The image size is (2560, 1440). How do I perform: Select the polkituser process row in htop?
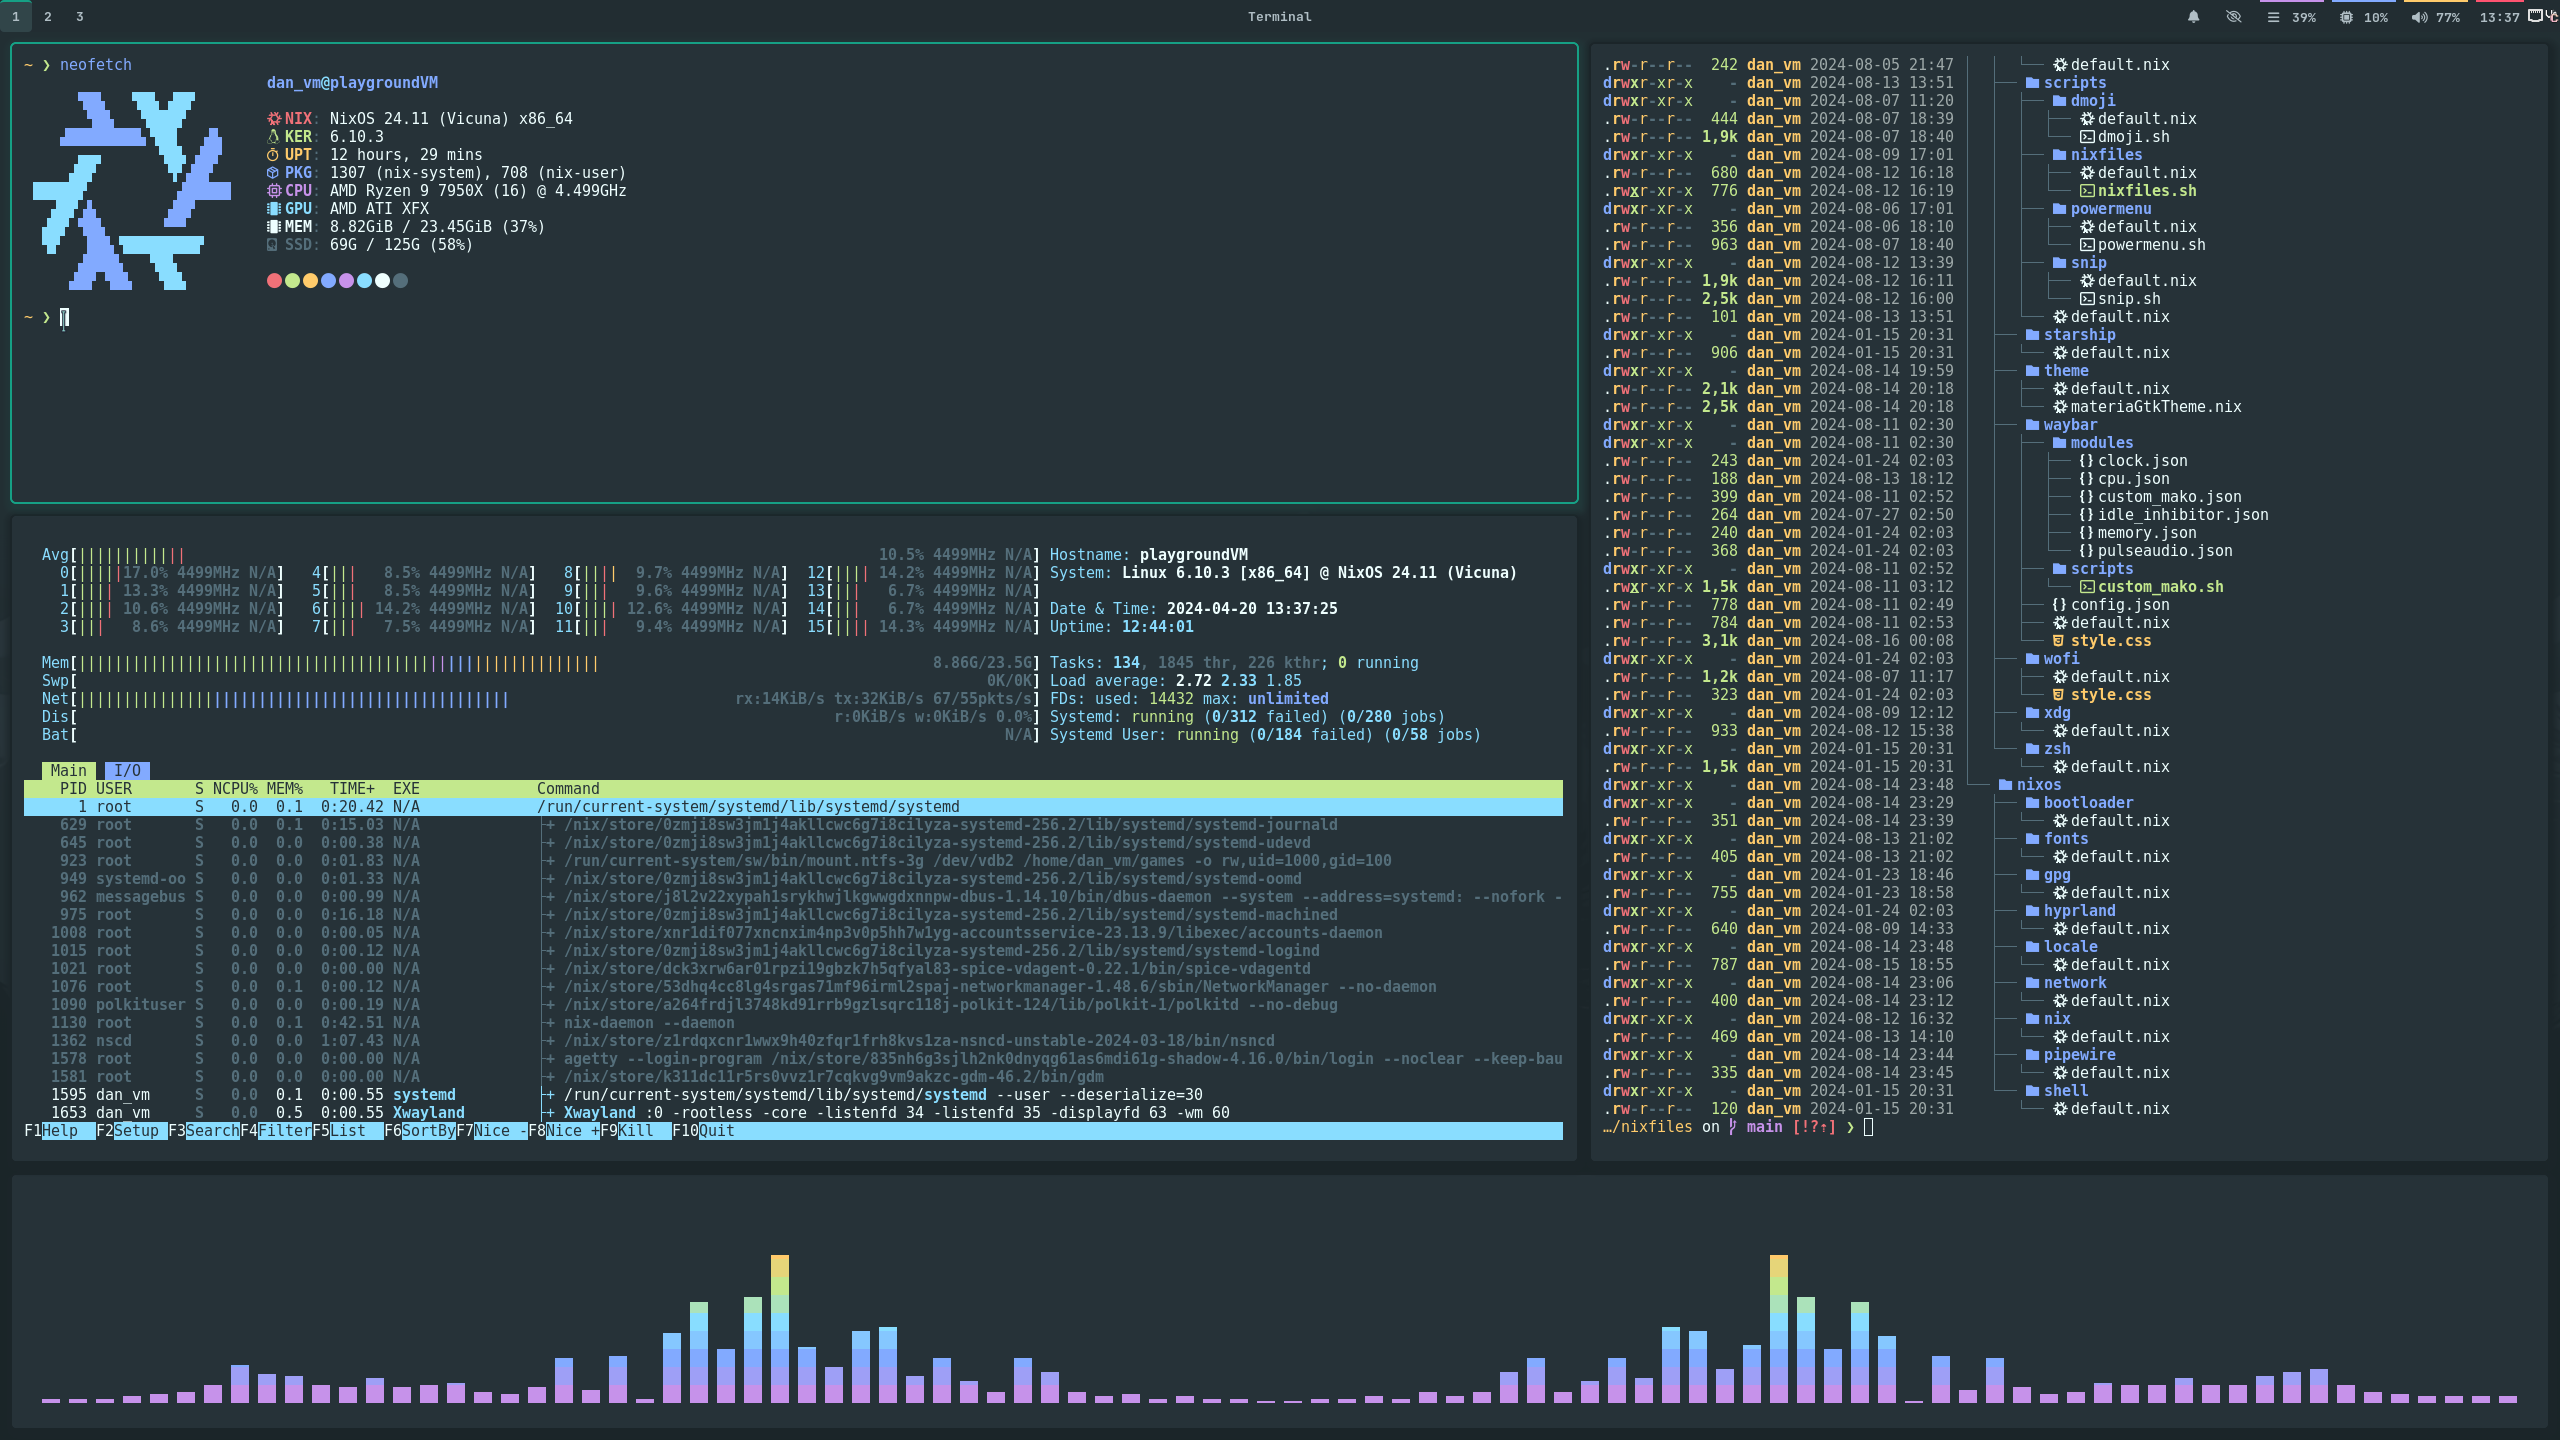pyautogui.click(x=793, y=1004)
